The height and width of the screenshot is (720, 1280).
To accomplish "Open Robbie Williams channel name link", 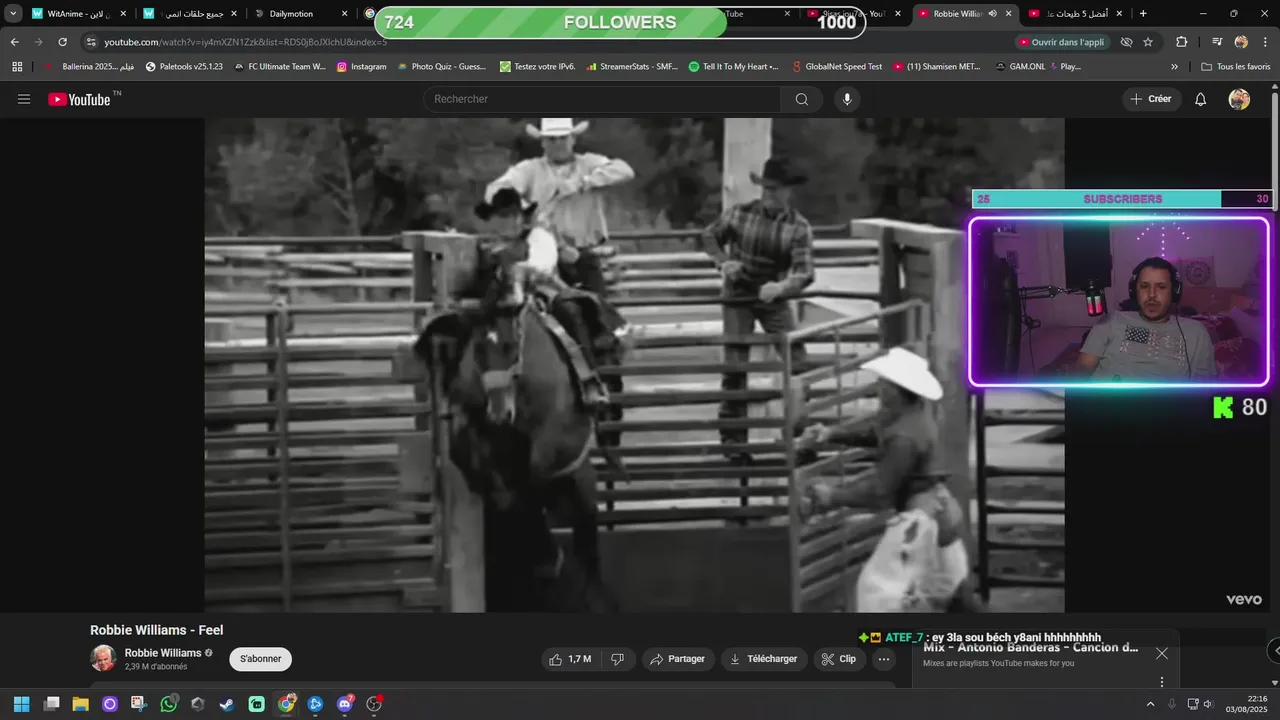I will coord(163,653).
